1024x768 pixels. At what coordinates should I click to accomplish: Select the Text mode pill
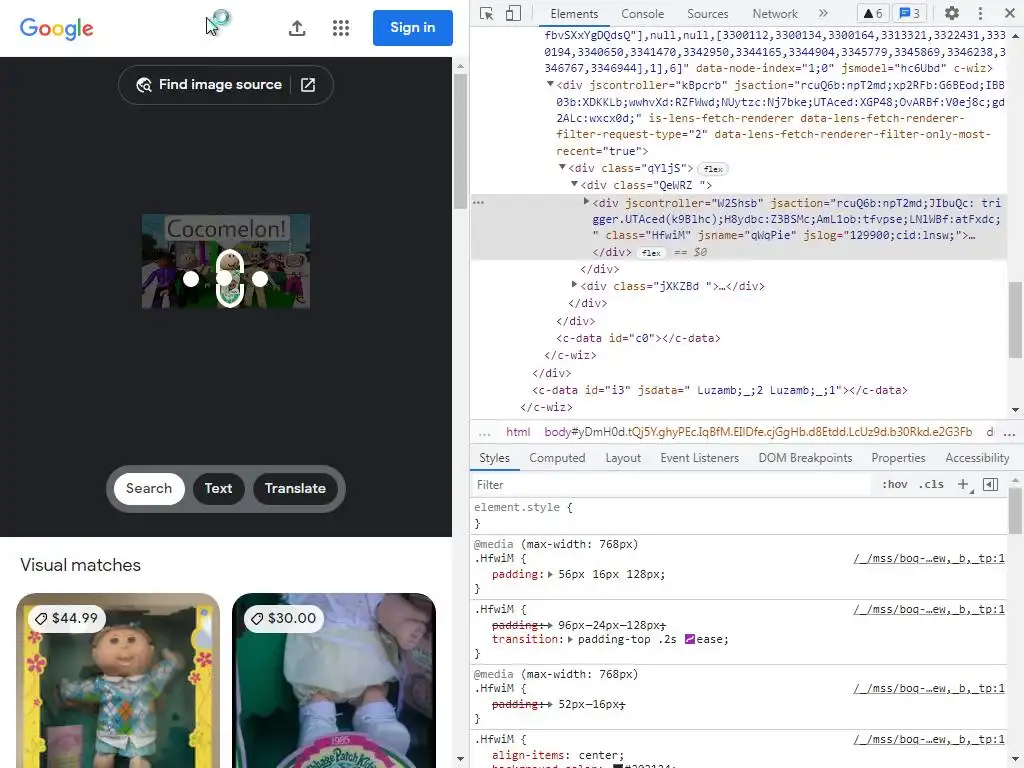[218, 488]
